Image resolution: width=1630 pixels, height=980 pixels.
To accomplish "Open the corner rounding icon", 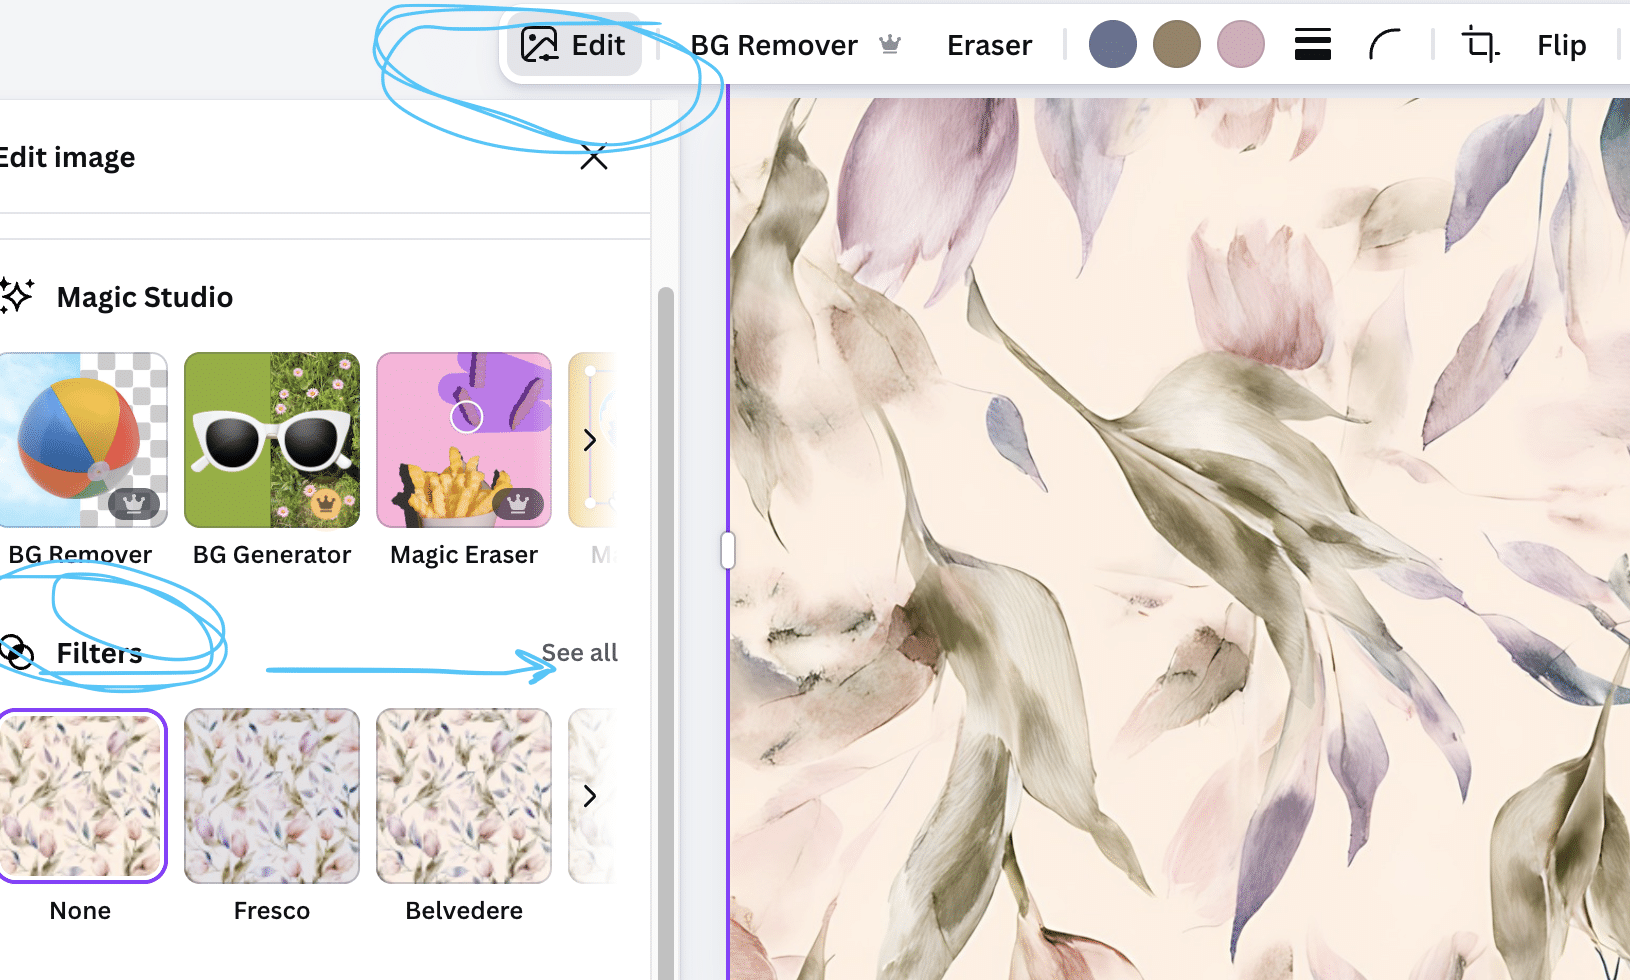I will pyautogui.click(x=1384, y=45).
